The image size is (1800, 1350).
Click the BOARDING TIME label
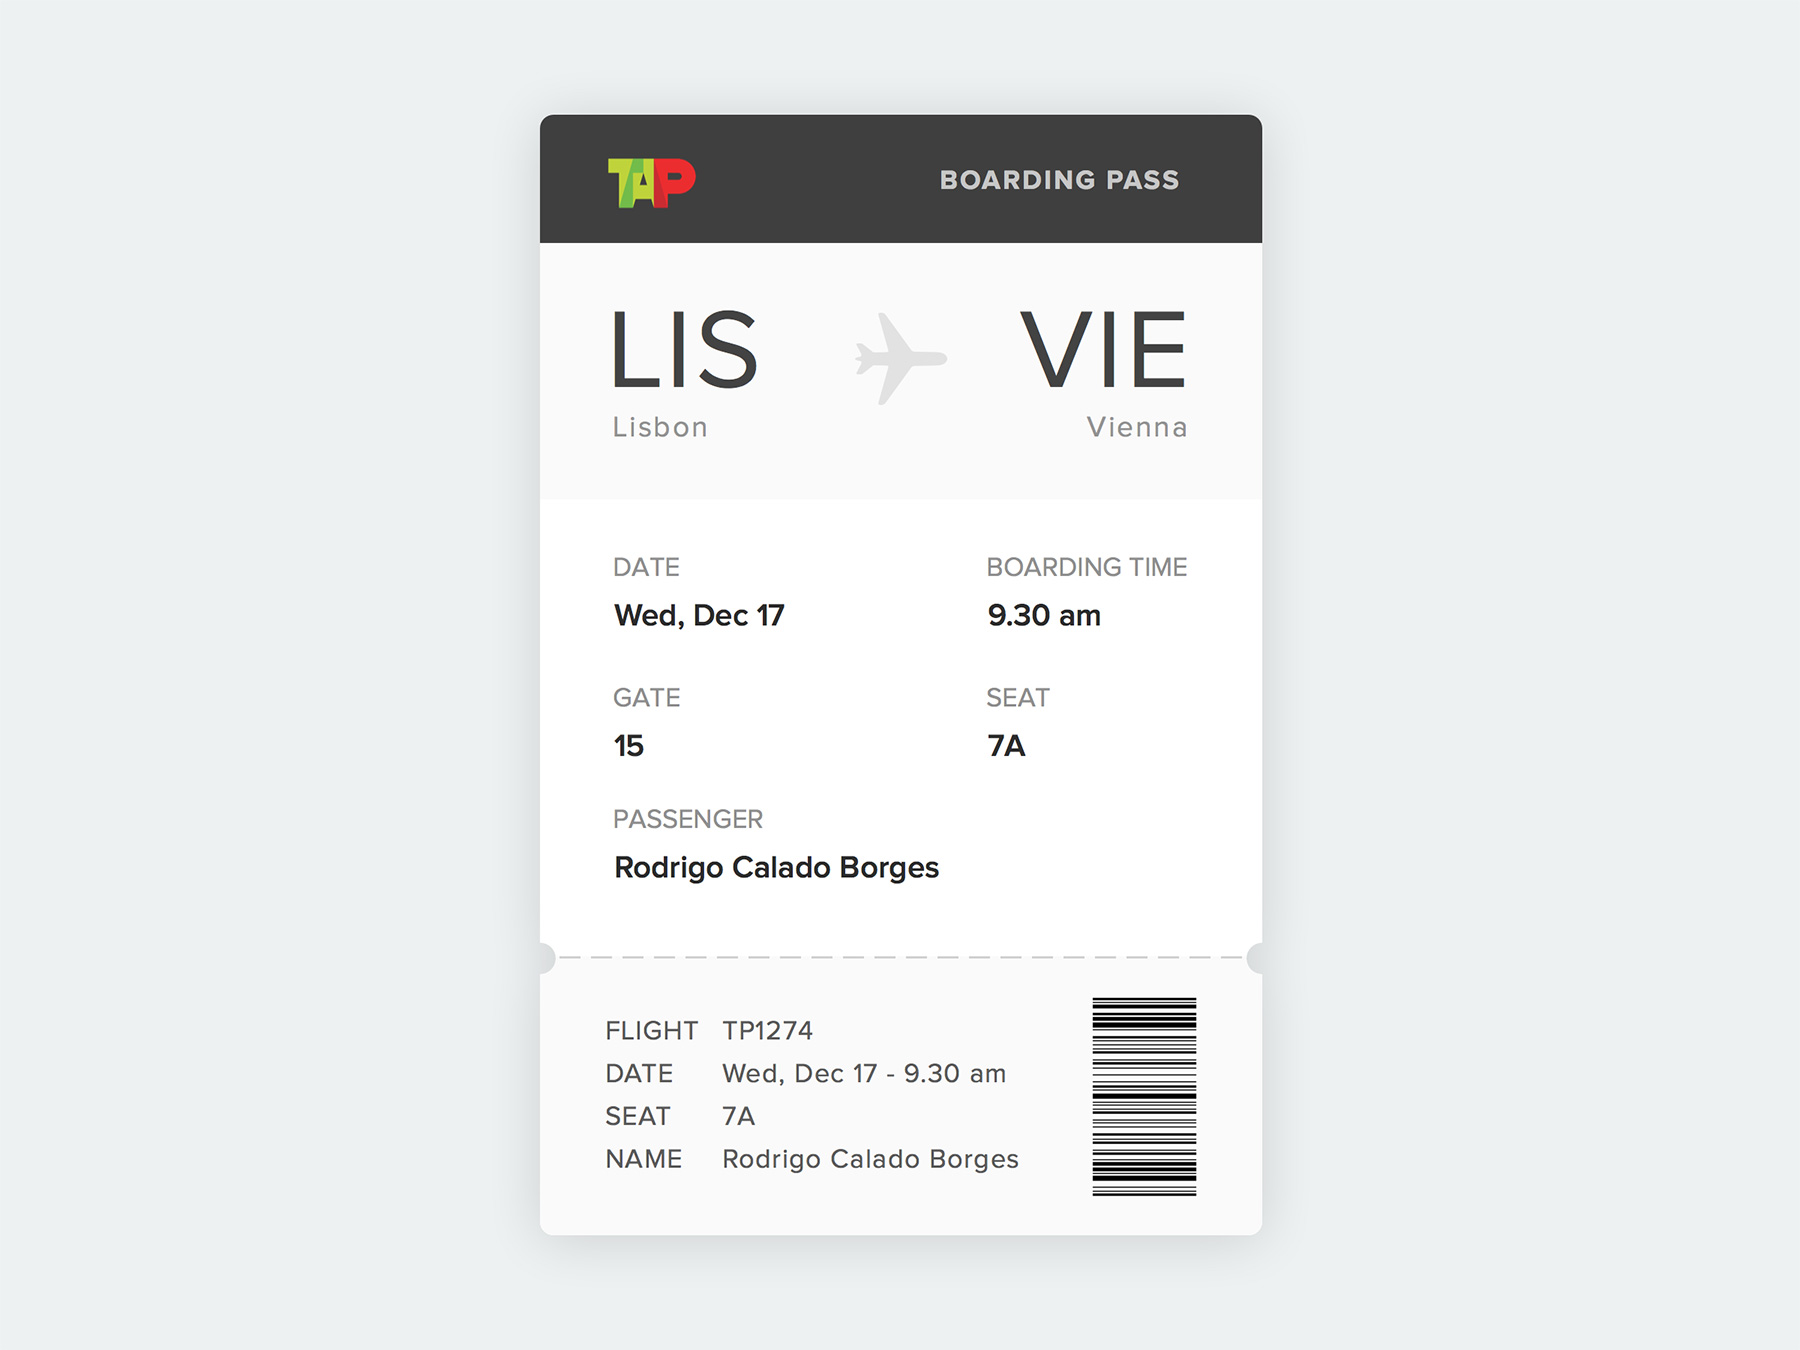1086,567
